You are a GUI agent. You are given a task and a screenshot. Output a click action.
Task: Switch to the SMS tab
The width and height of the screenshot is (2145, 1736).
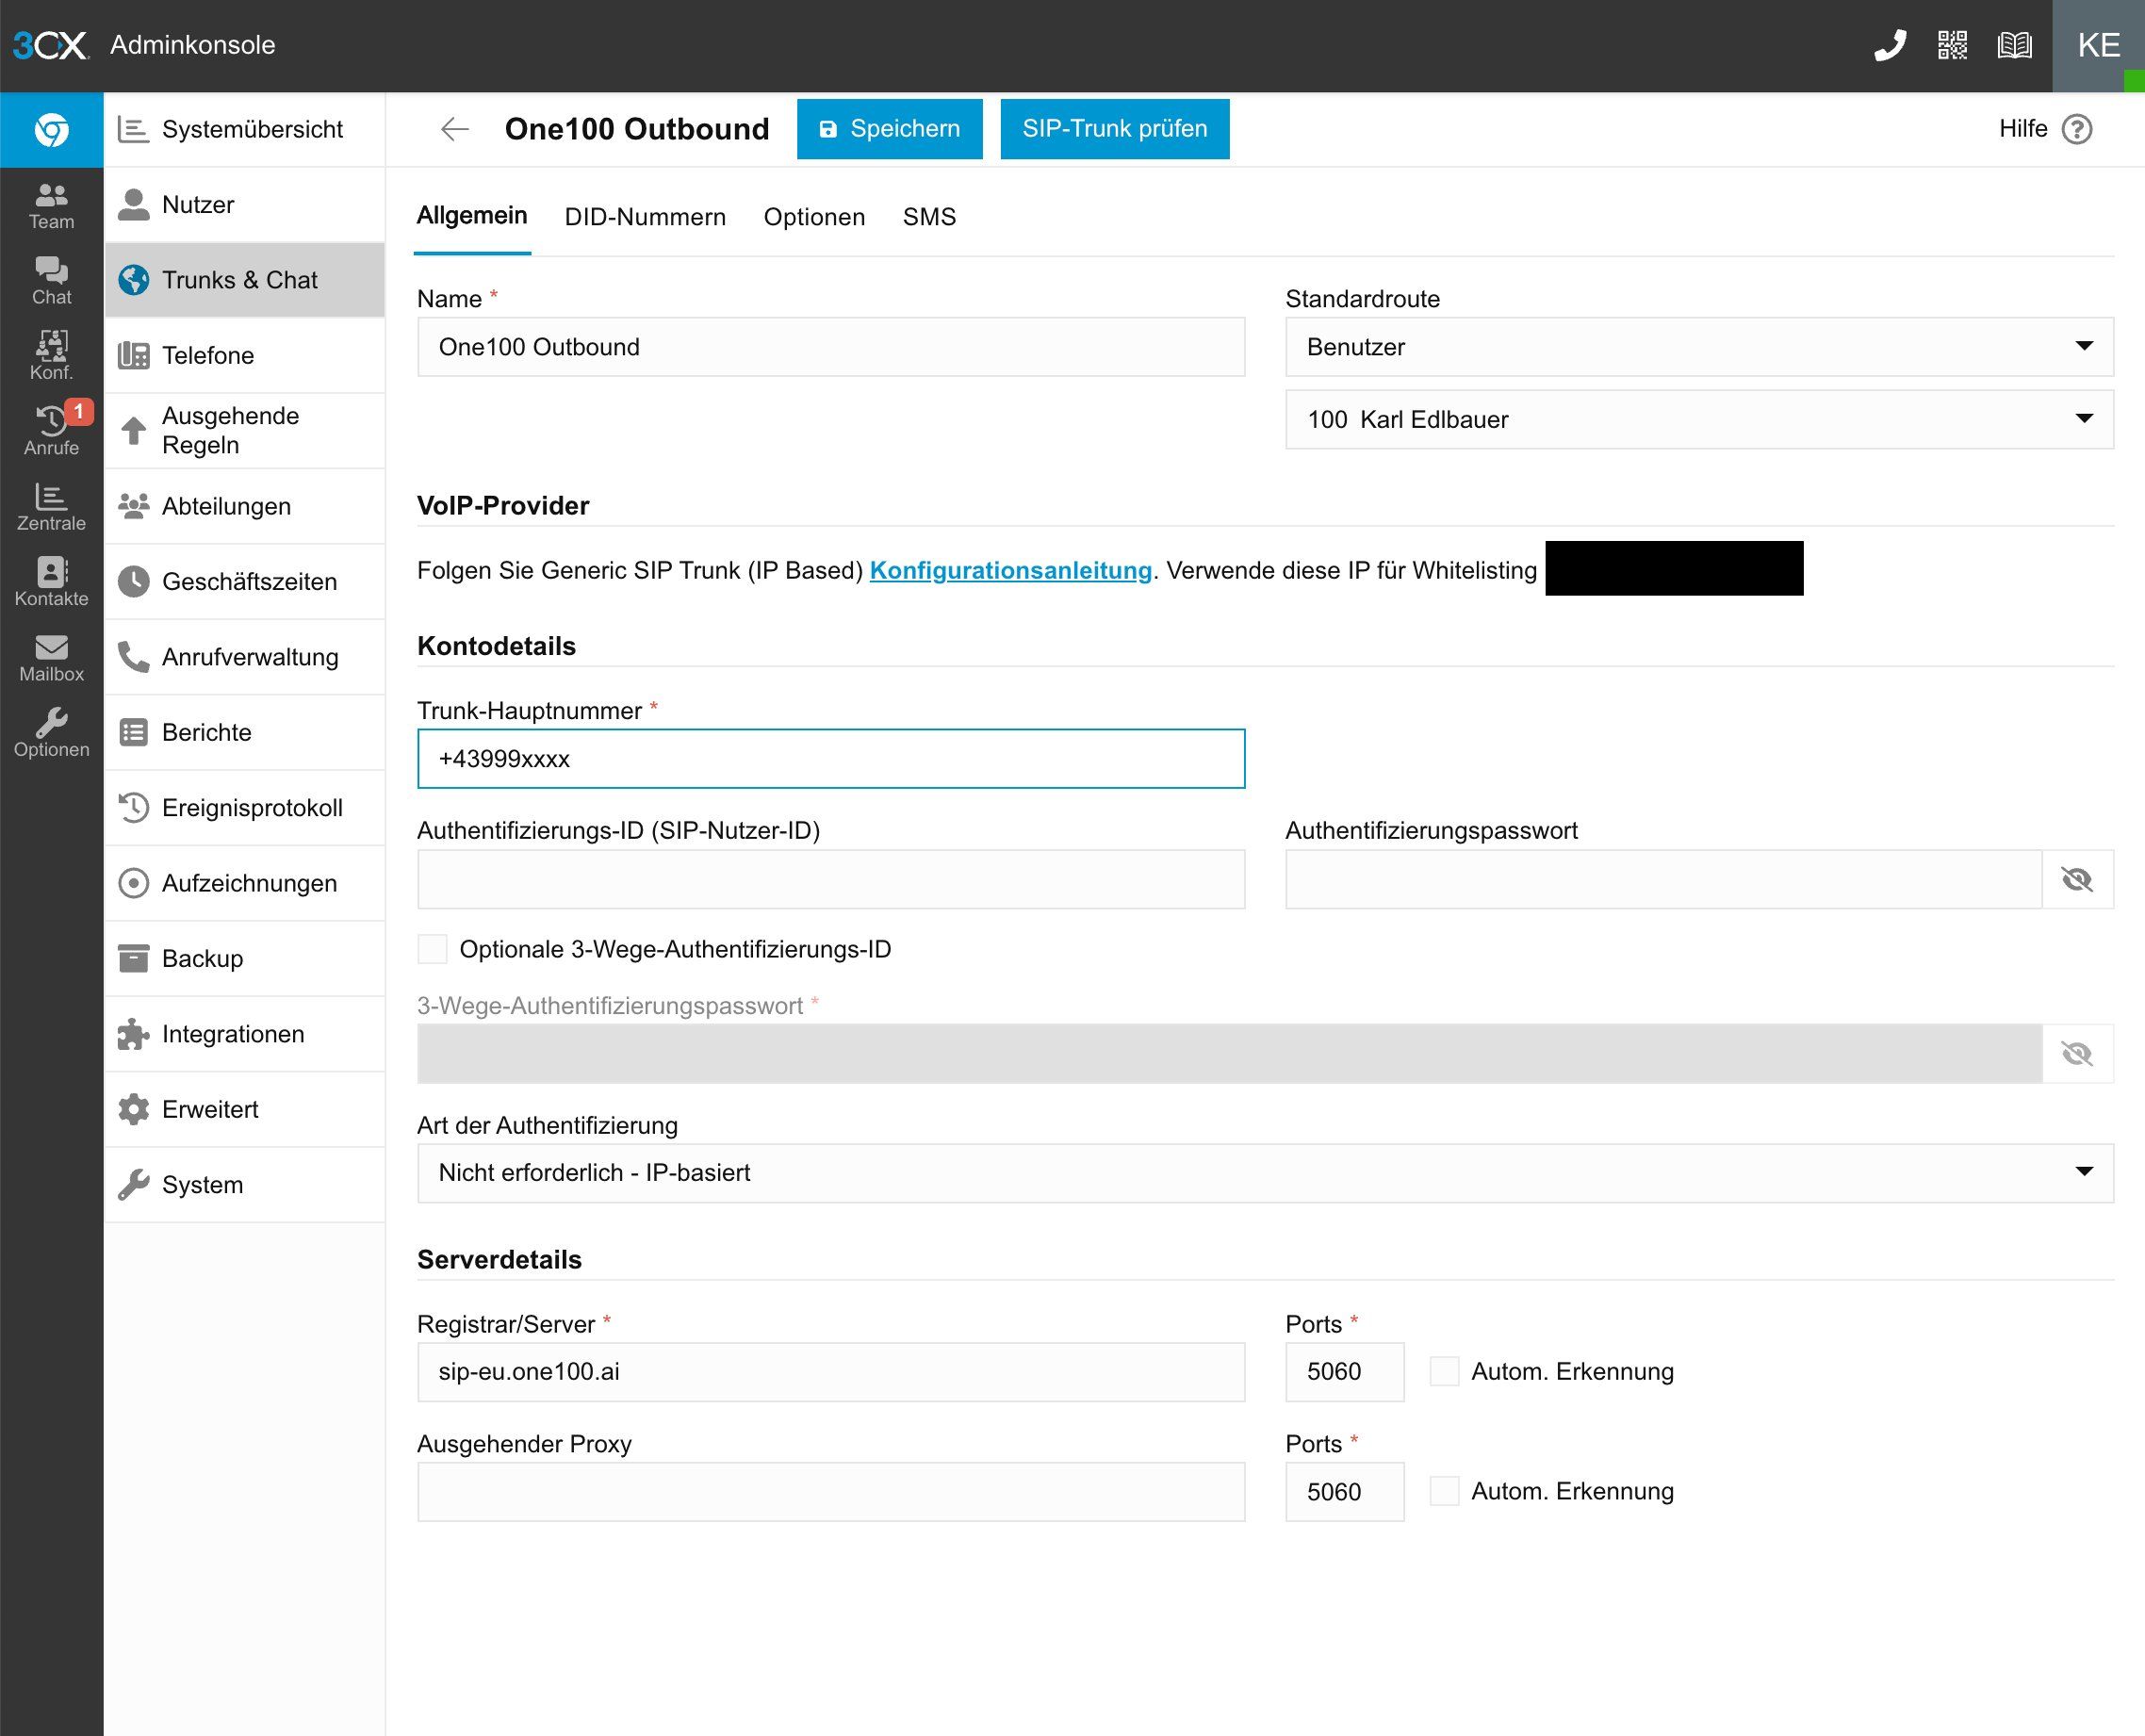(x=929, y=217)
